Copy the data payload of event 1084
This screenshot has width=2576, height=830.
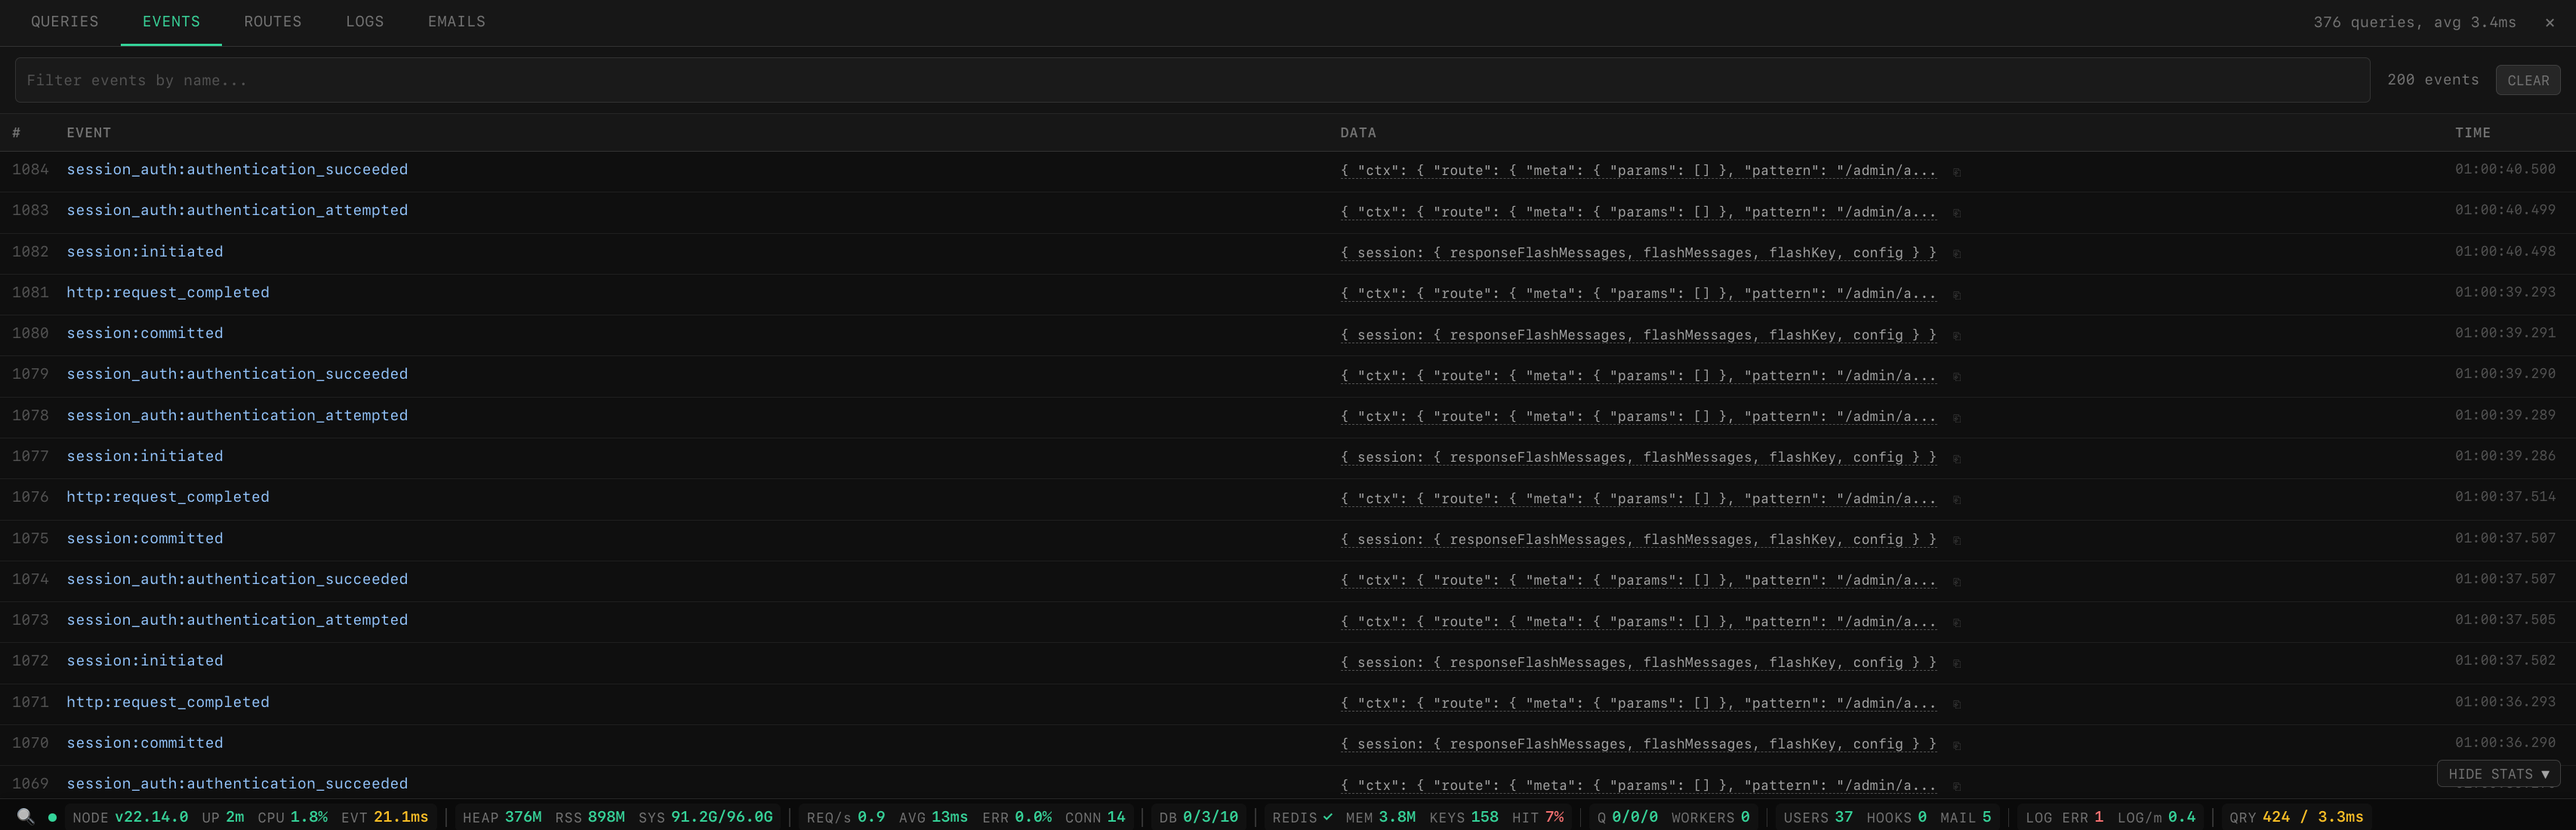[x=1956, y=171]
